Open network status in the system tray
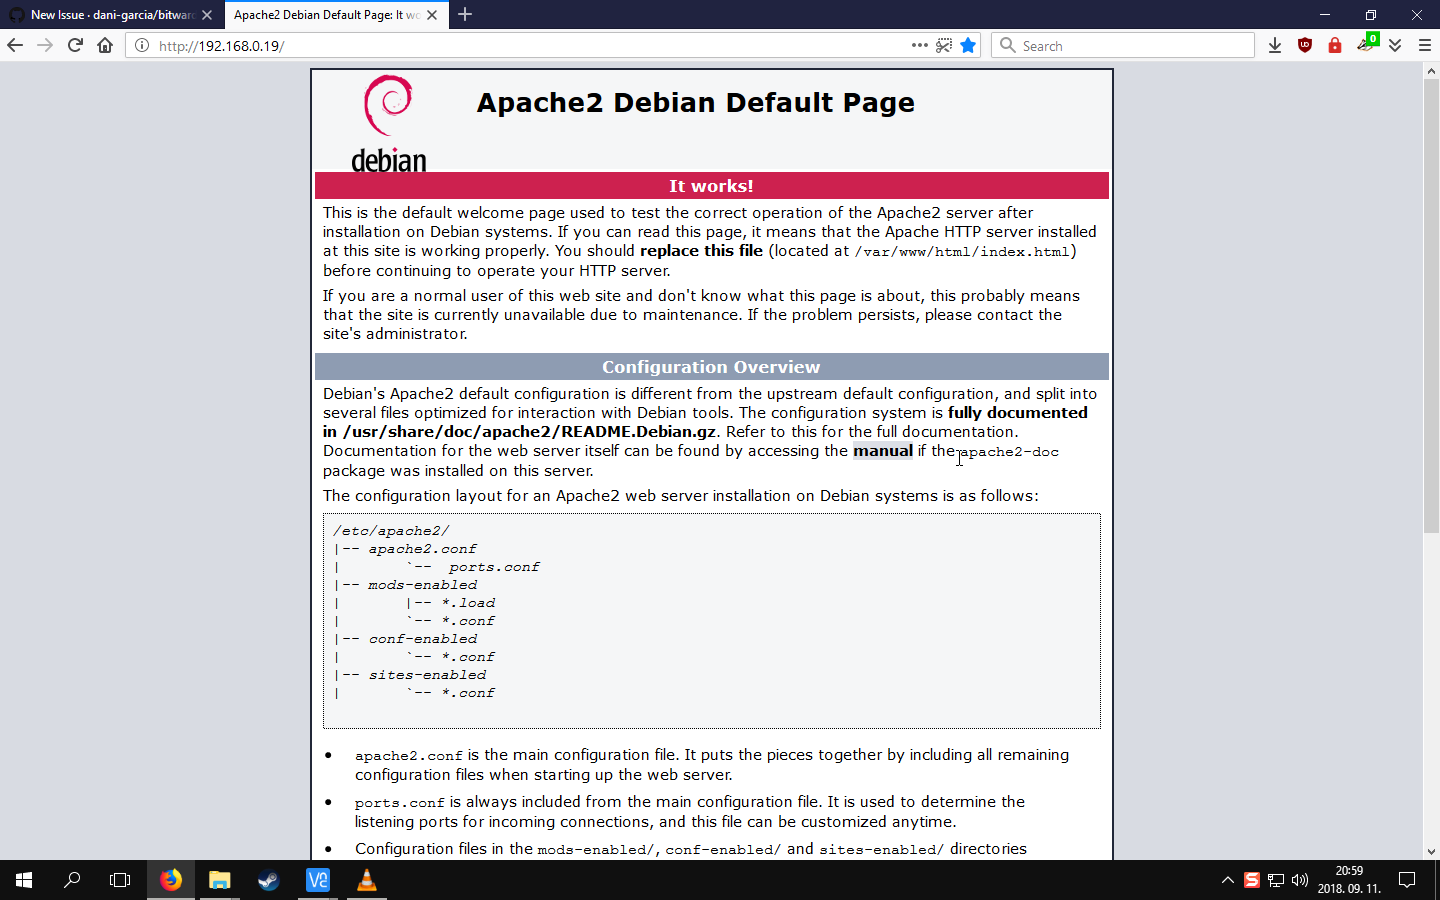1440x900 pixels. [x=1276, y=880]
